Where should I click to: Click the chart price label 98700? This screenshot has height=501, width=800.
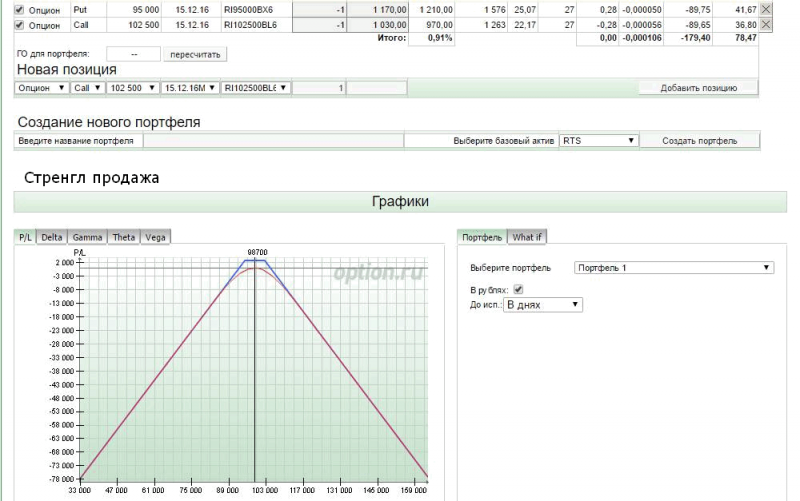point(257,252)
